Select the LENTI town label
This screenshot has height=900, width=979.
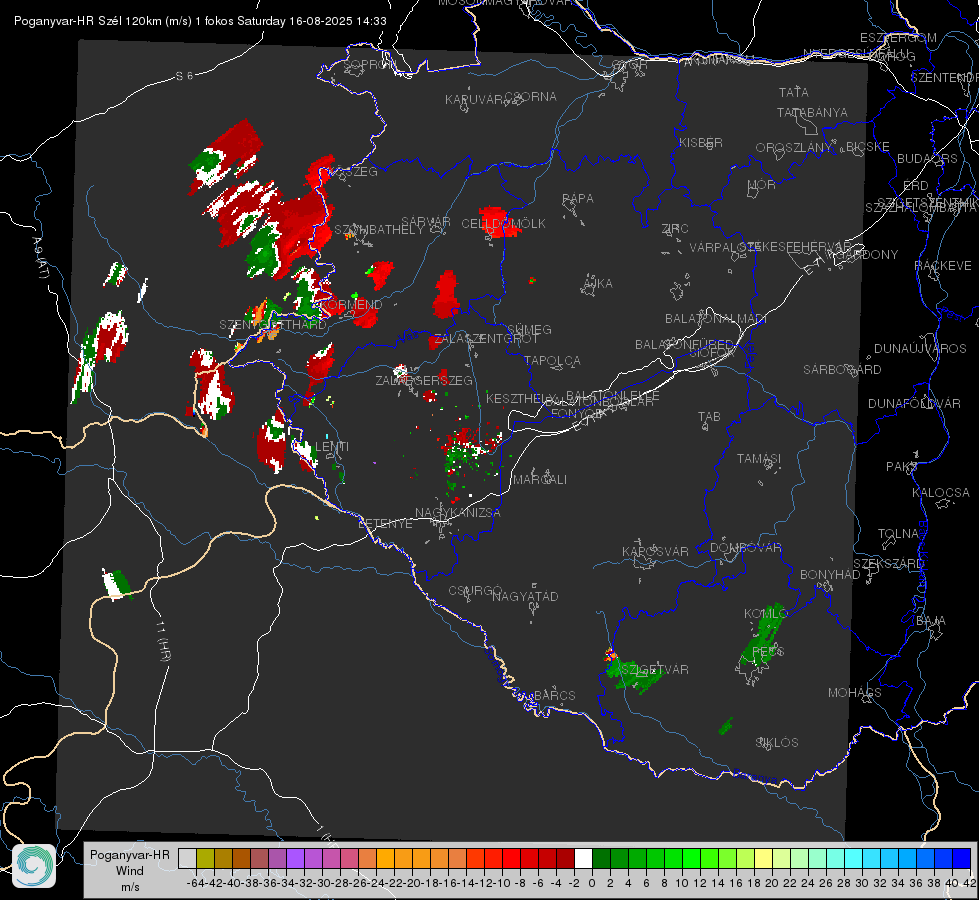click(332, 447)
